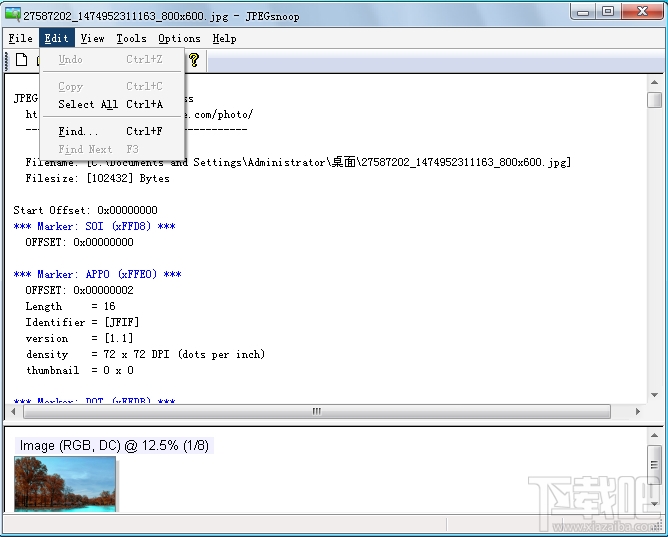The width and height of the screenshot is (668, 537).
Task: Click the yellow question mark Help icon
Action: click(194, 60)
